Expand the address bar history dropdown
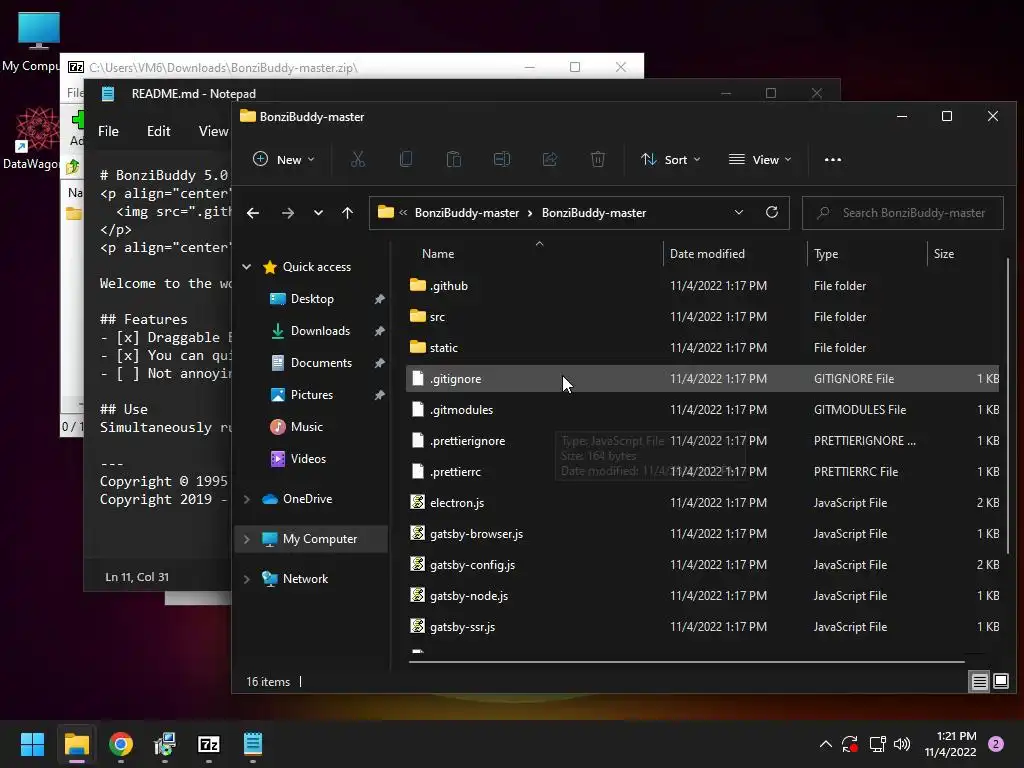Screen dimensions: 1024x768 pos(739,212)
